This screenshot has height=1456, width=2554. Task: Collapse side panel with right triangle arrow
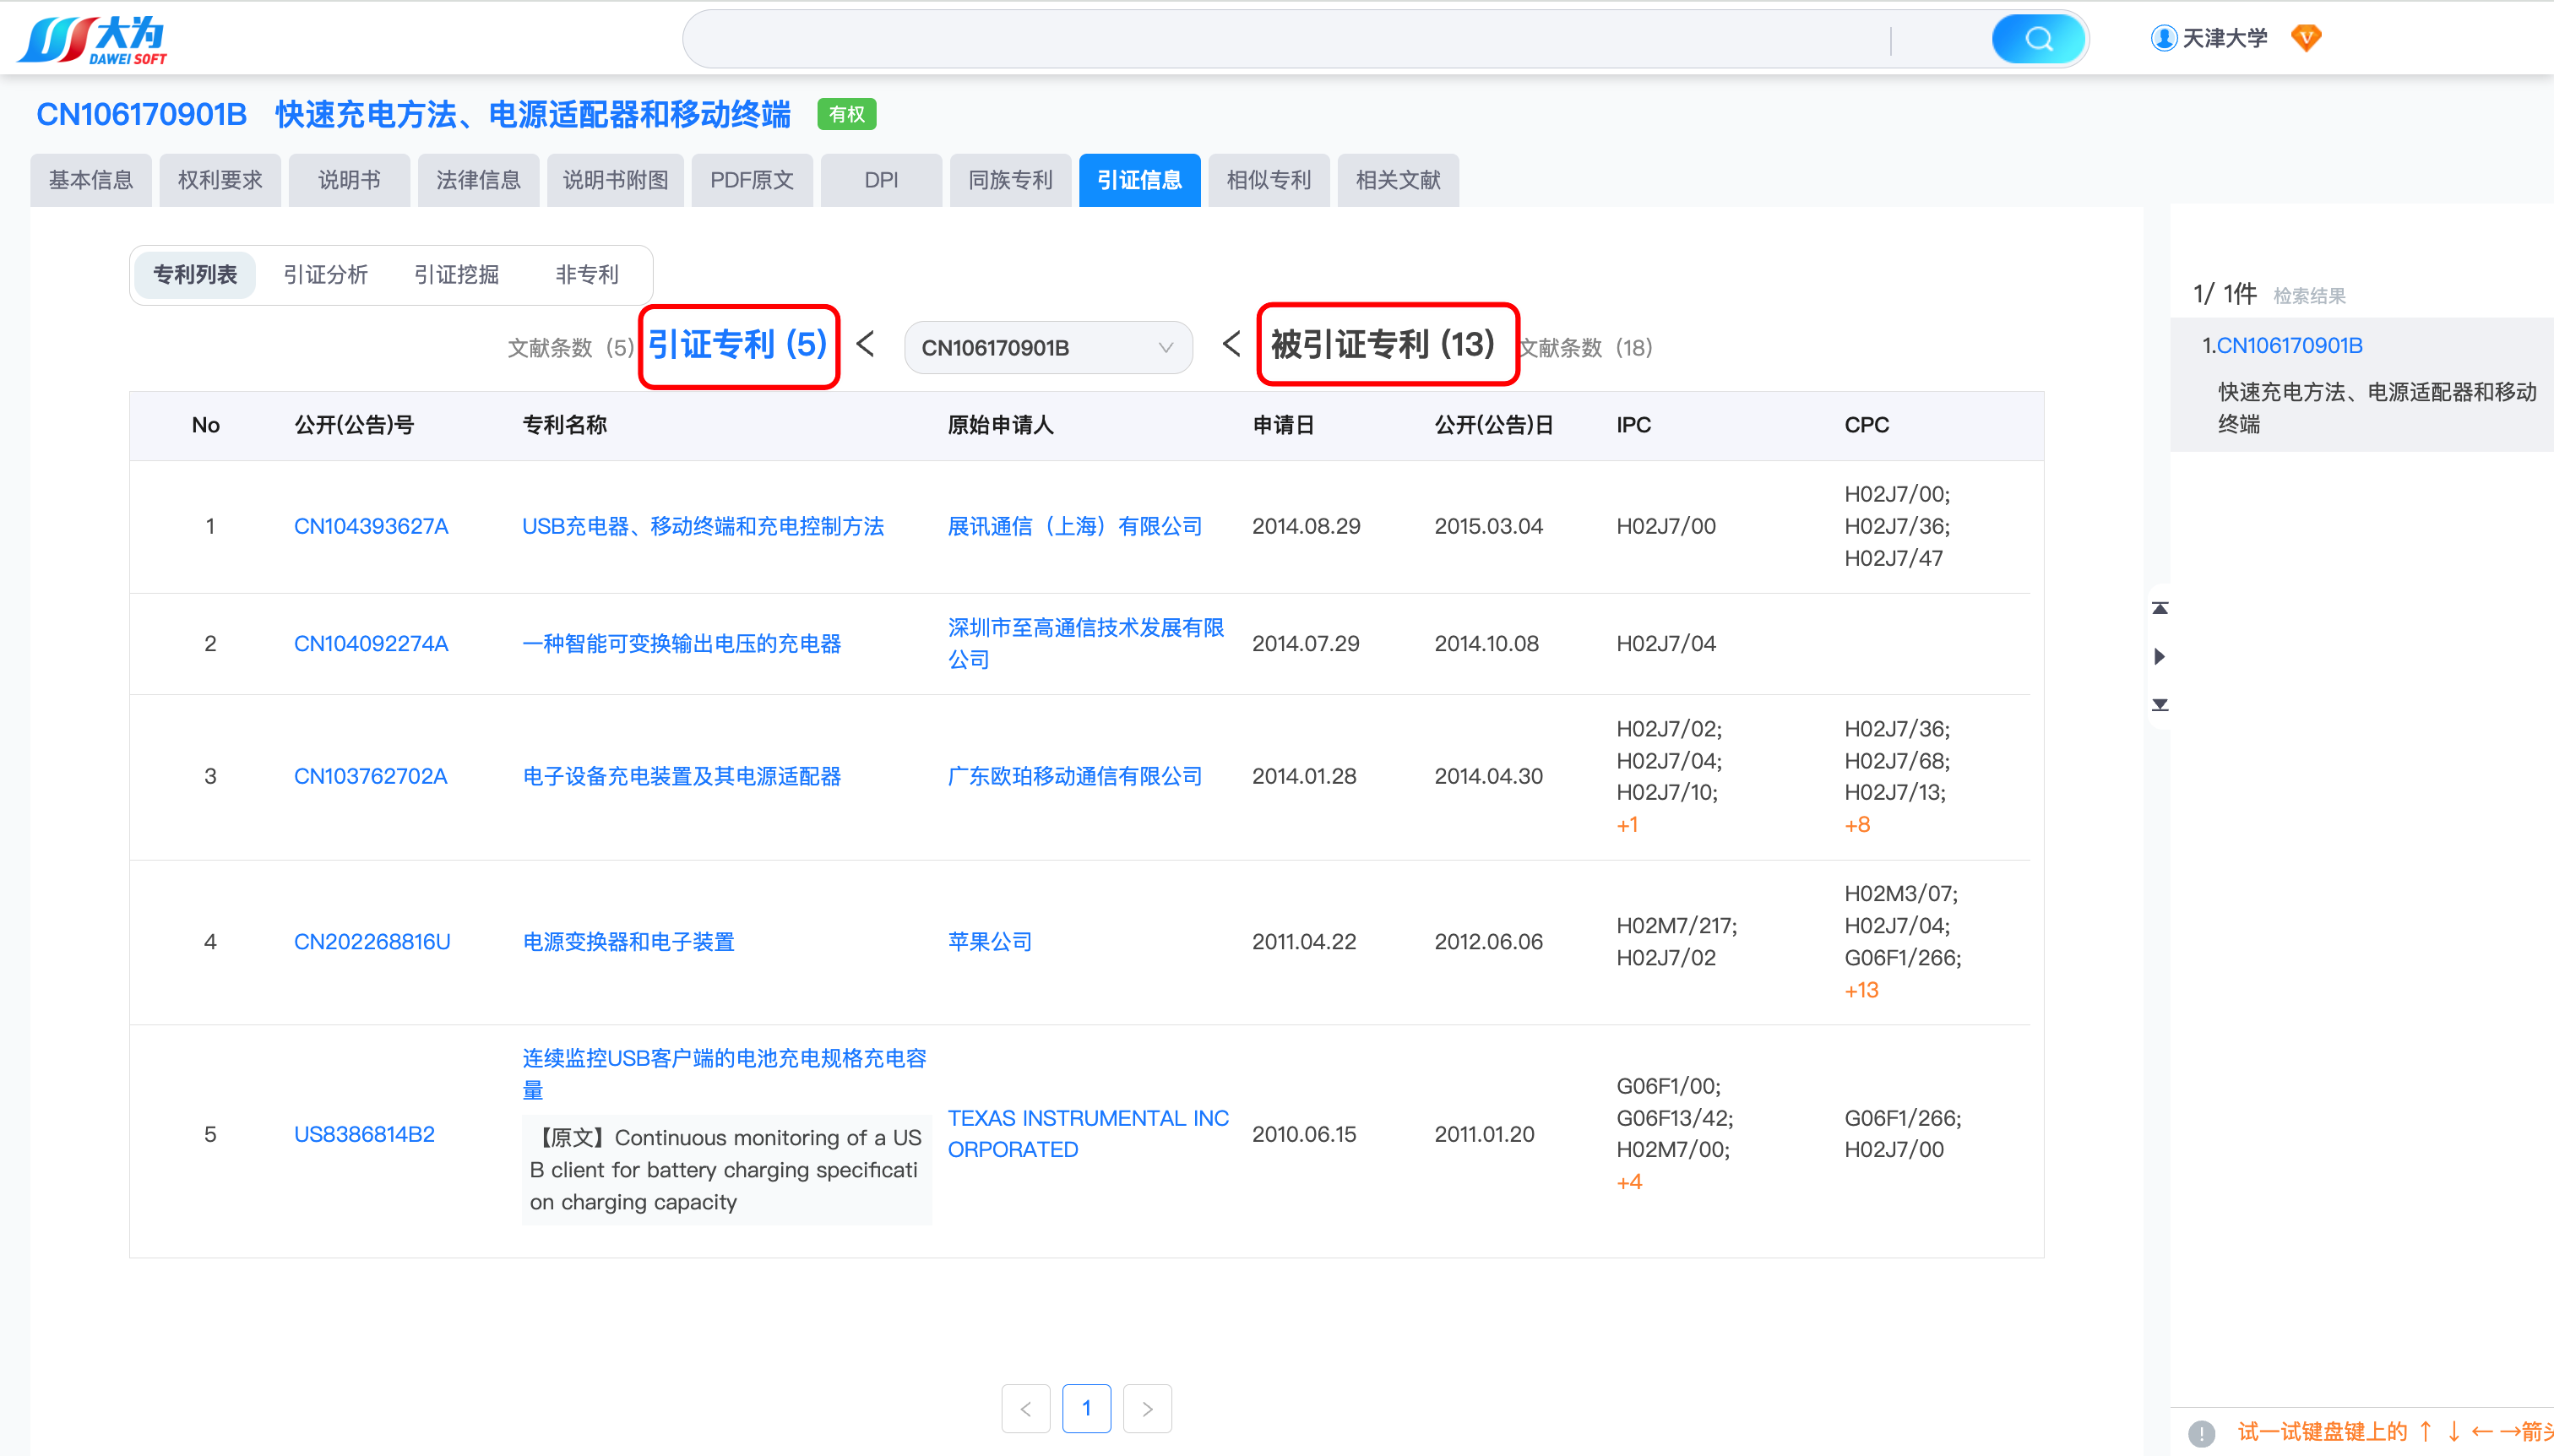point(2160,656)
